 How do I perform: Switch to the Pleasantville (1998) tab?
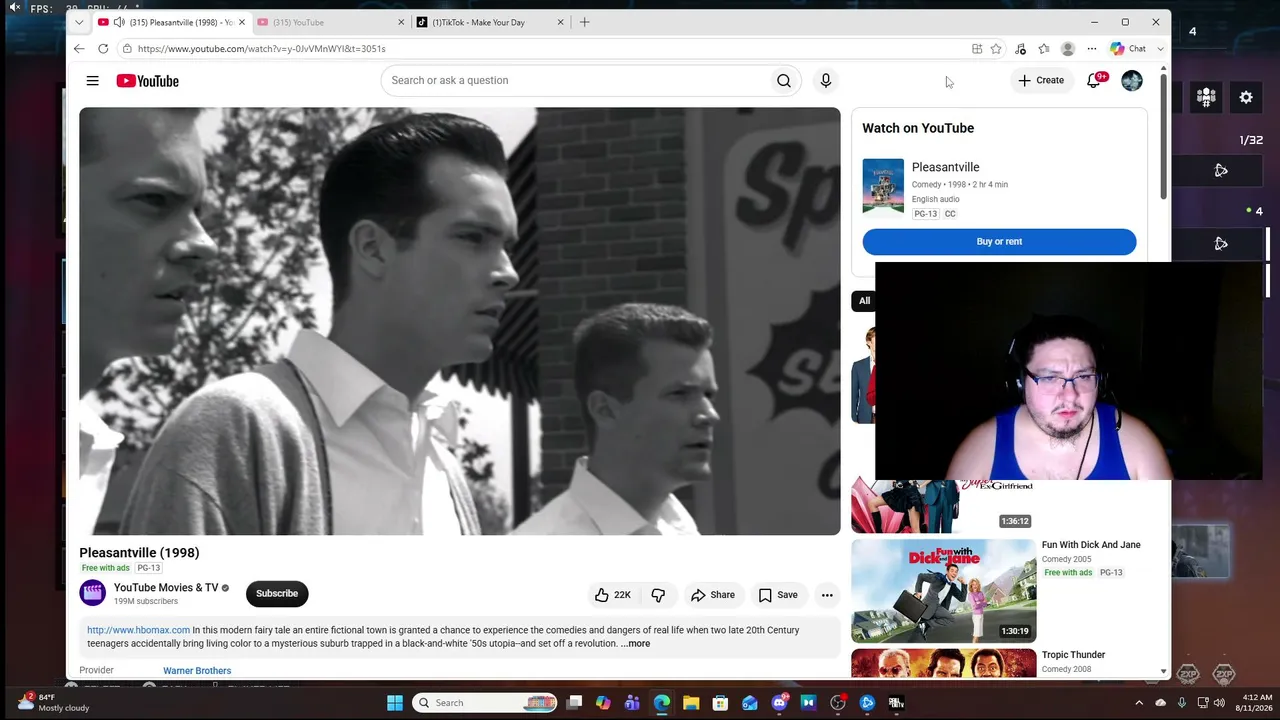(171, 22)
